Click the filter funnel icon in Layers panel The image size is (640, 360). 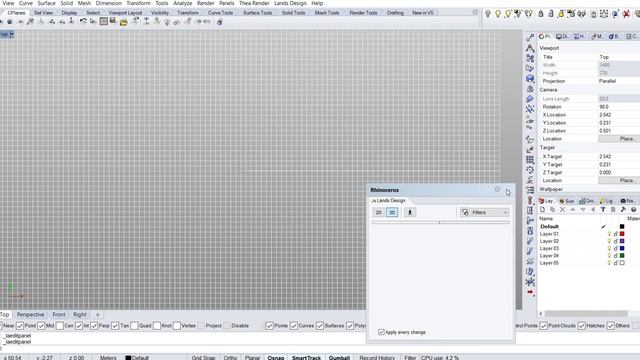pos(603,209)
